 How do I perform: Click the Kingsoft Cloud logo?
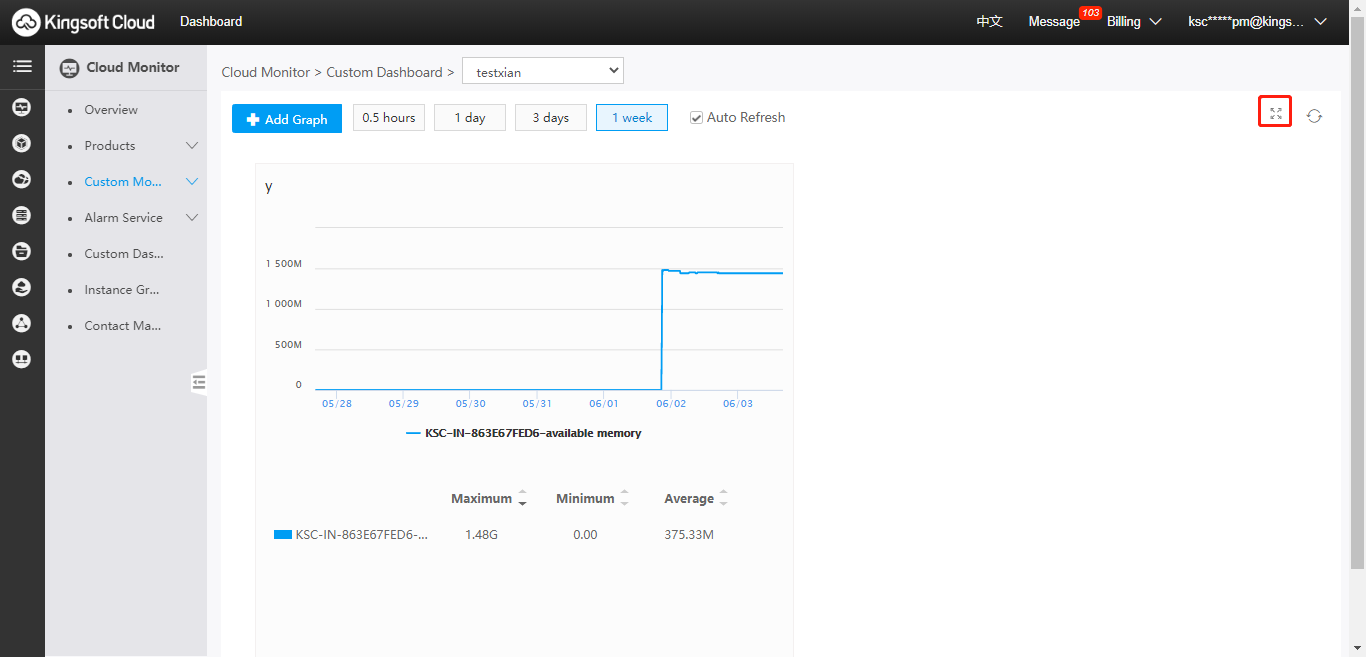click(x=84, y=21)
